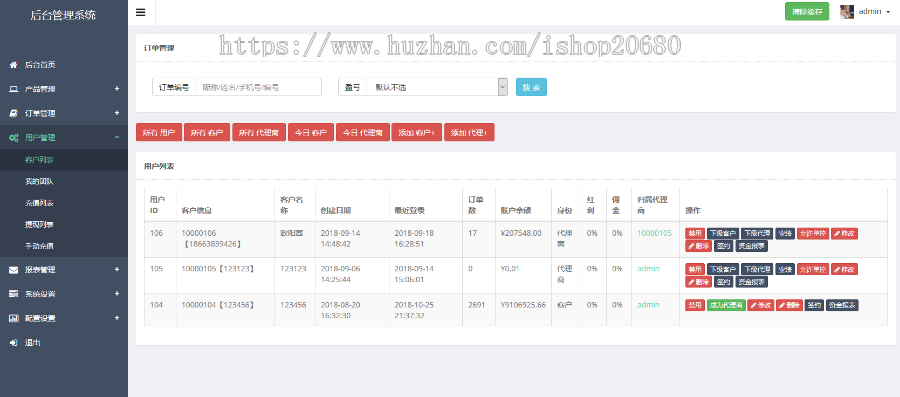Click the 删除 button for user 105

[698, 282]
